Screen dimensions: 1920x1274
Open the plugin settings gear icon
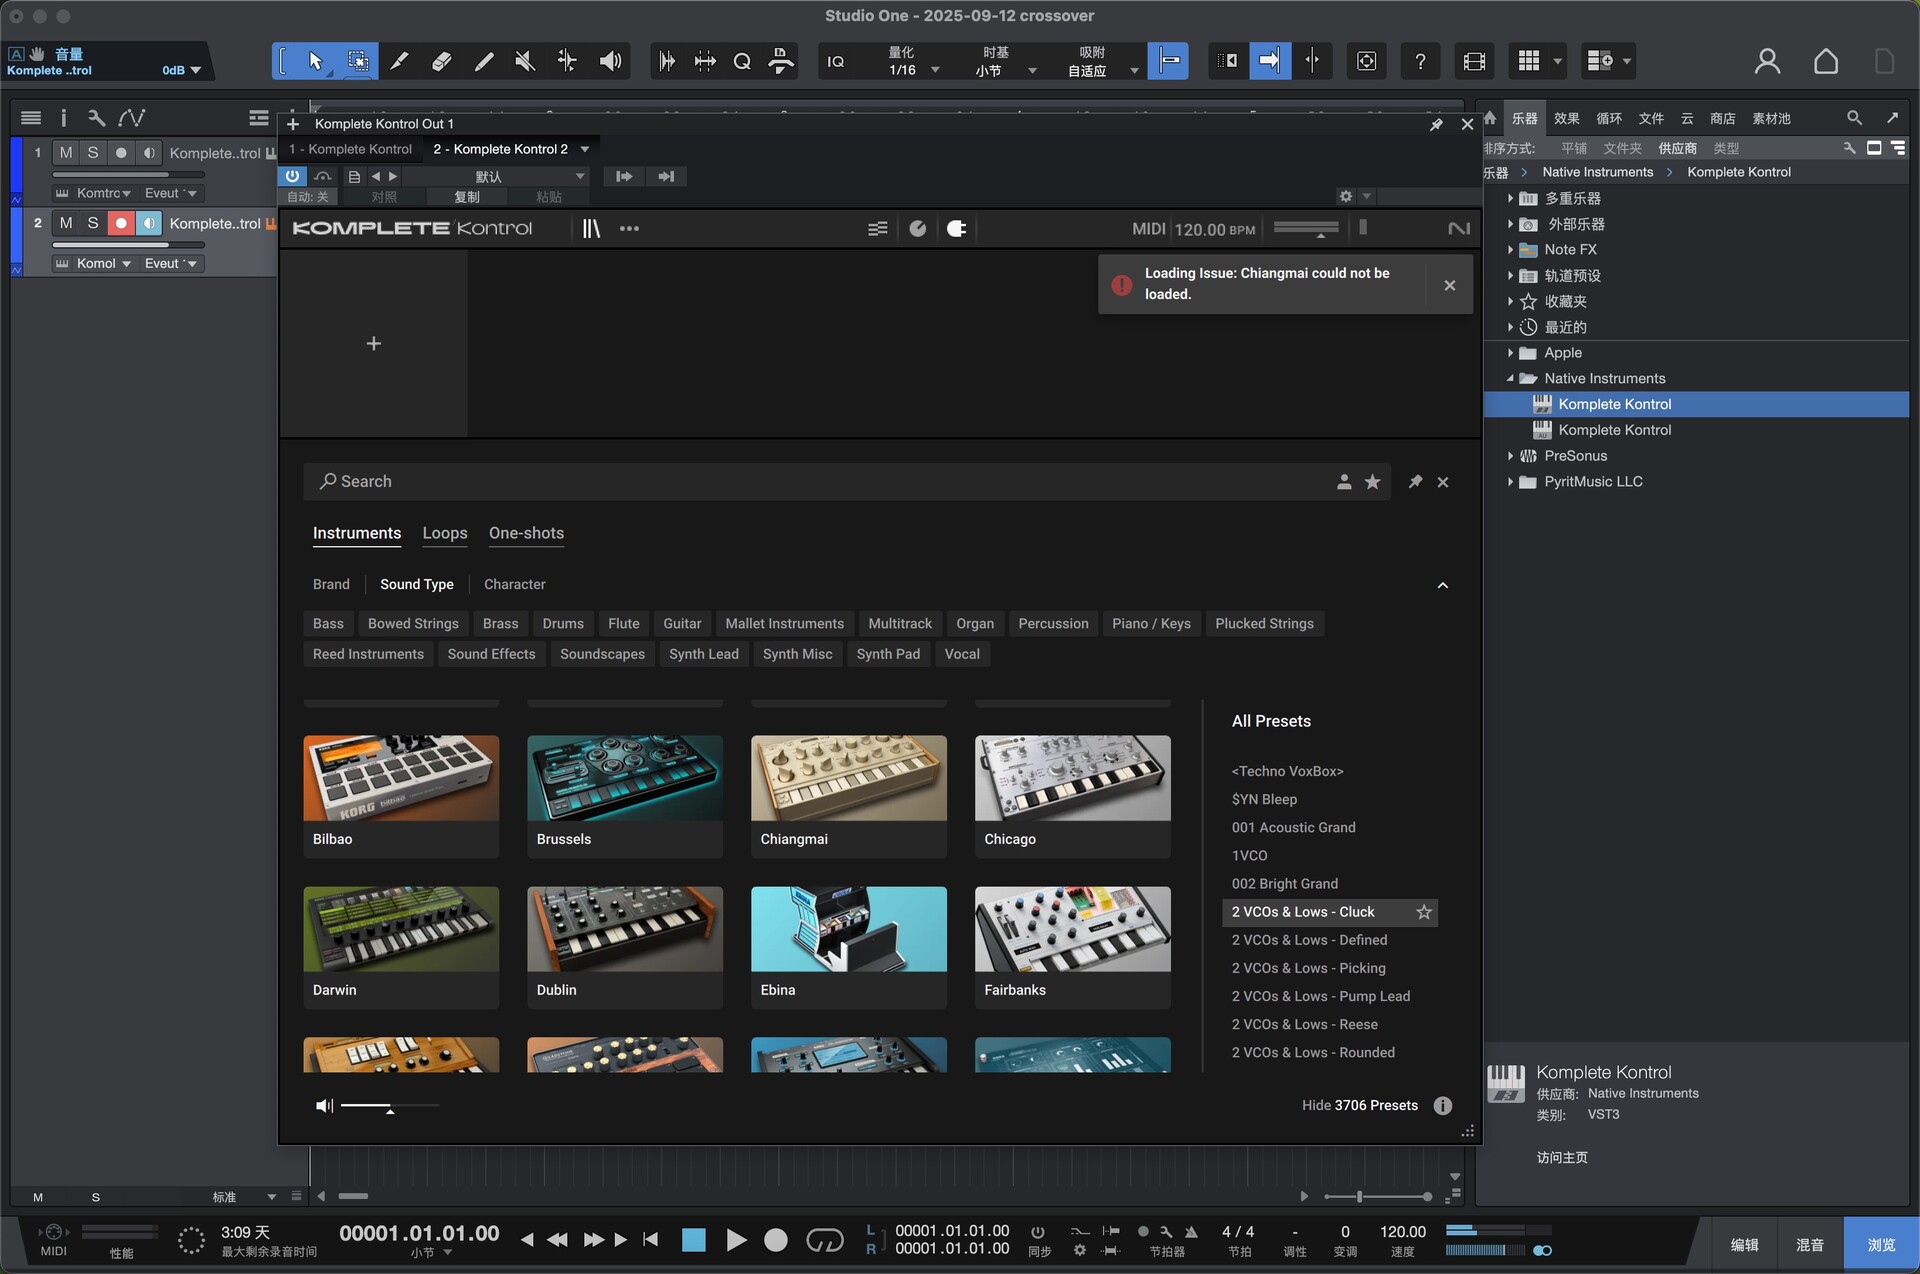[1346, 196]
